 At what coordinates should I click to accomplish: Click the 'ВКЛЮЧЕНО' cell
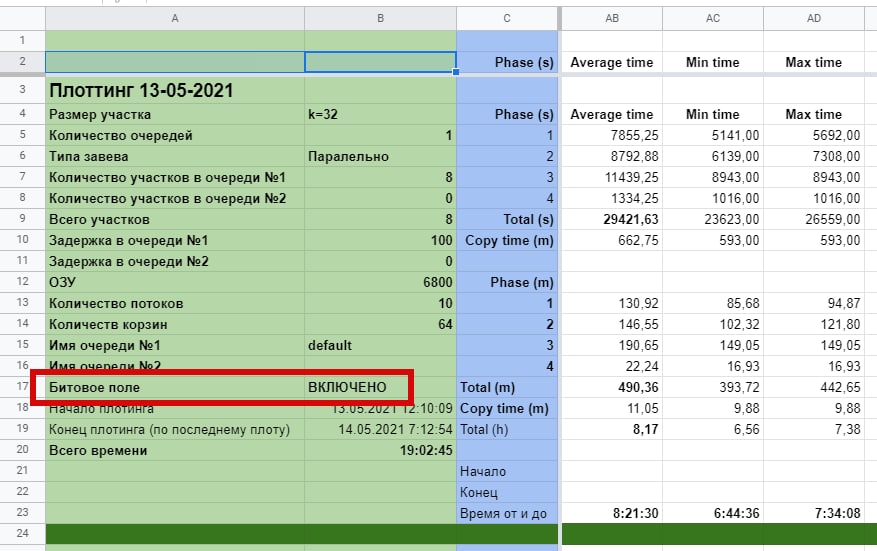[380, 387]
